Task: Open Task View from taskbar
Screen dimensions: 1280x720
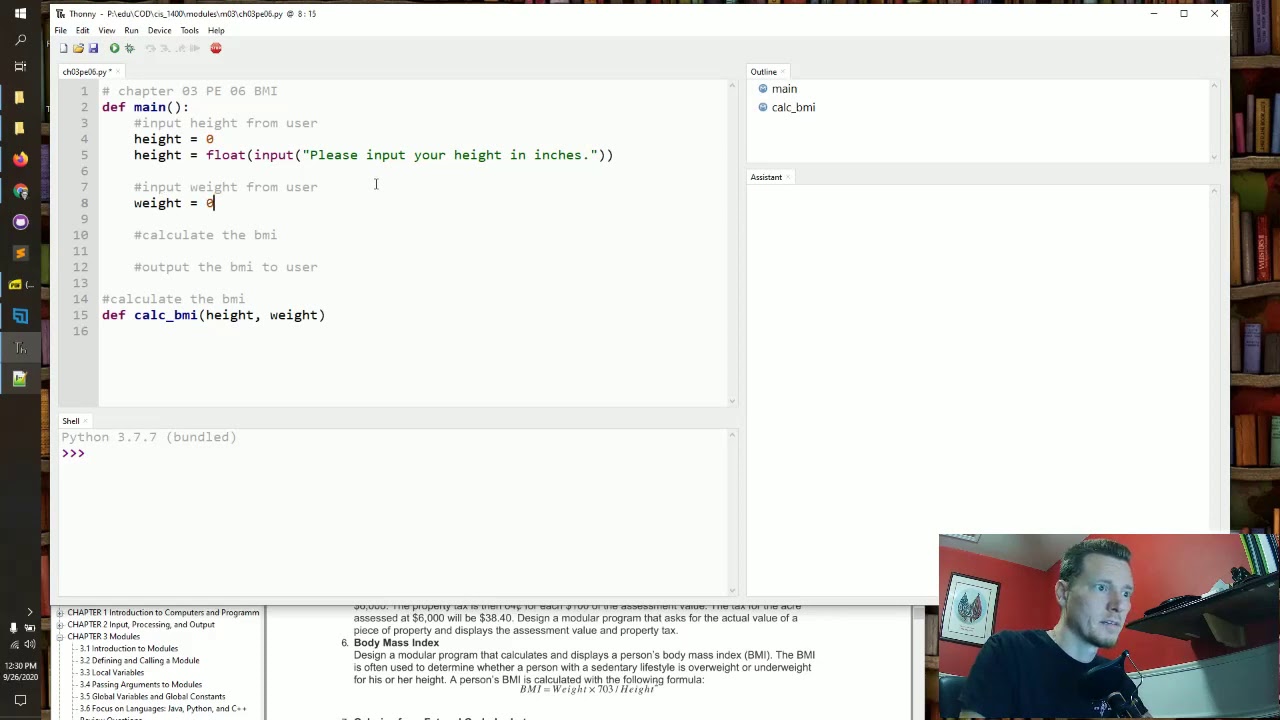Action: pos(20,66)
